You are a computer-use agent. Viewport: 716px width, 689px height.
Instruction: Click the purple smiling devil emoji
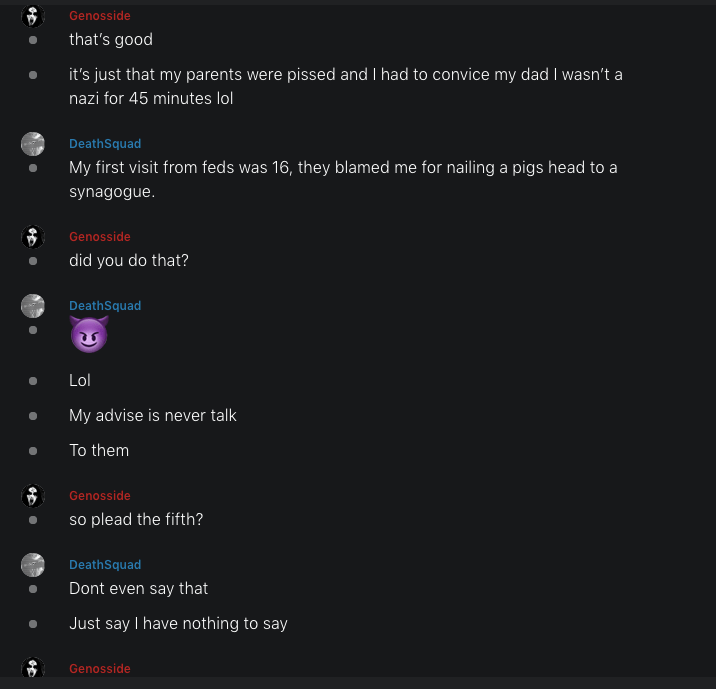click(x=88, y=334)
